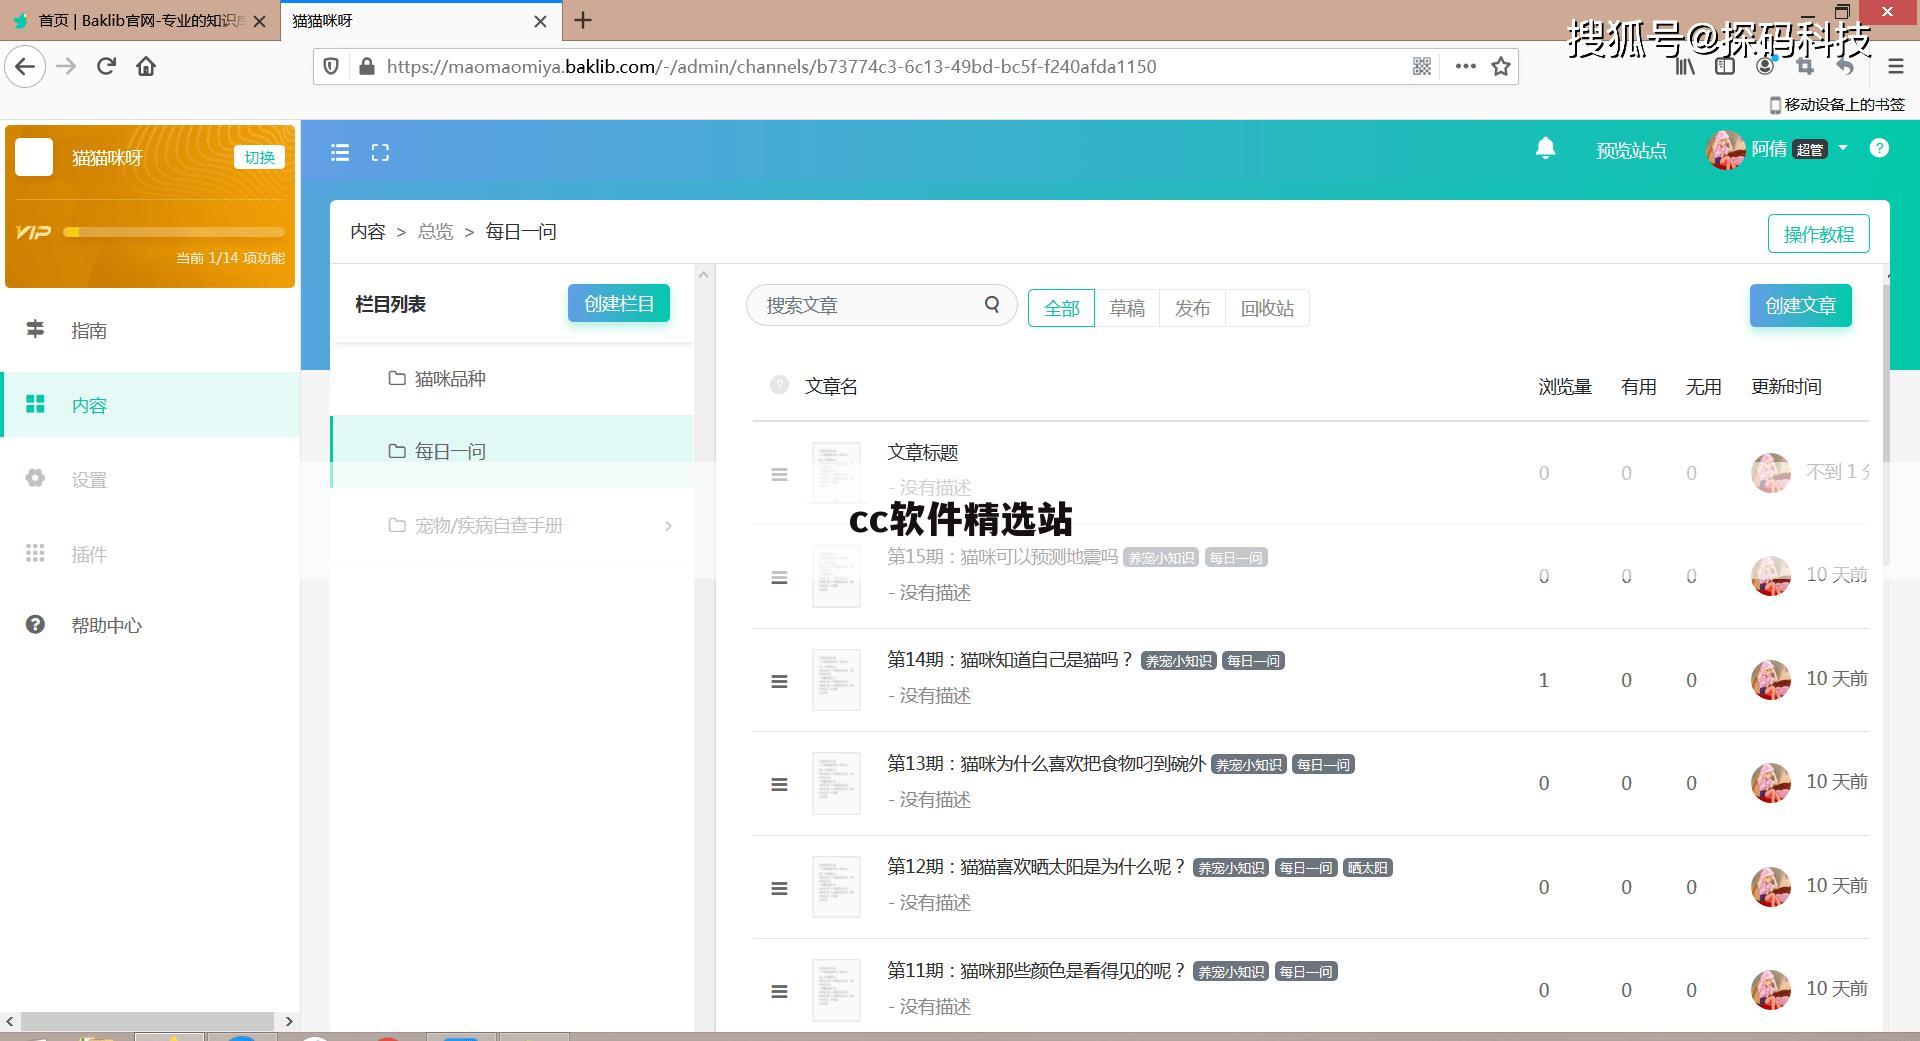Click the 每日一问 folder icon
Image resolution: width=1920 pixels, height=1041 pixels.
(x=397, y=451)
